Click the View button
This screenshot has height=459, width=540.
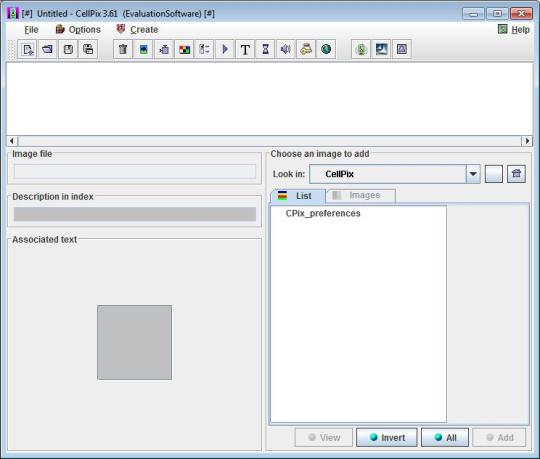(324, 438)
